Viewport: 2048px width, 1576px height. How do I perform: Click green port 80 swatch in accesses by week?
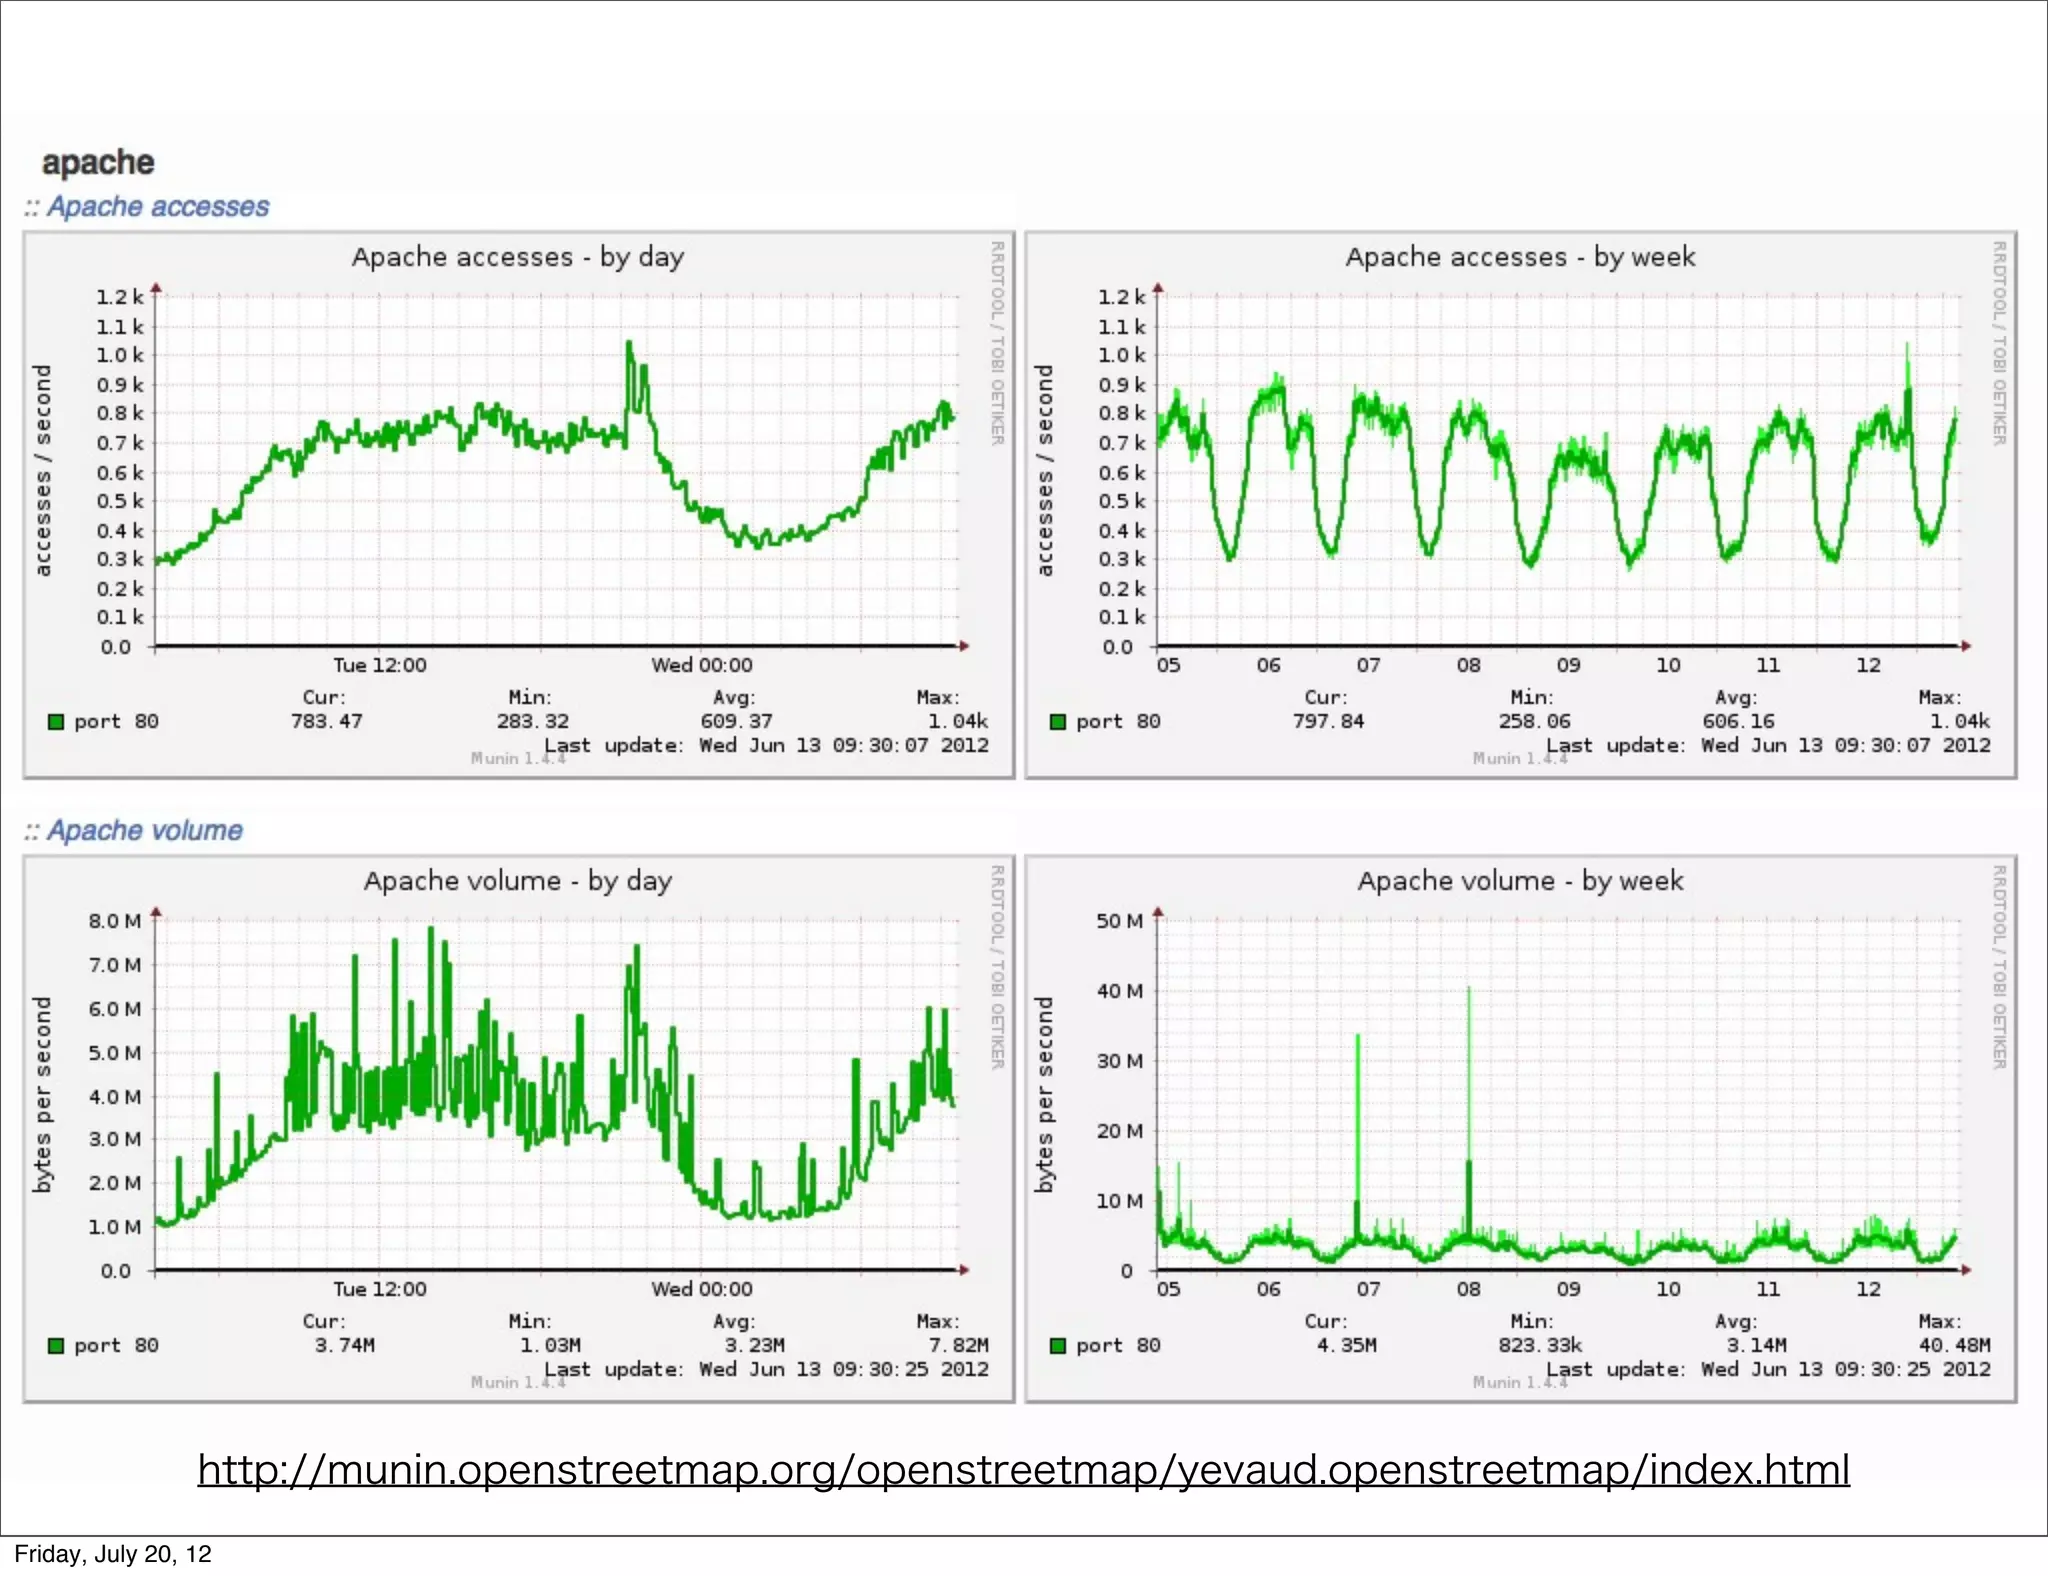click(1058, 722)
